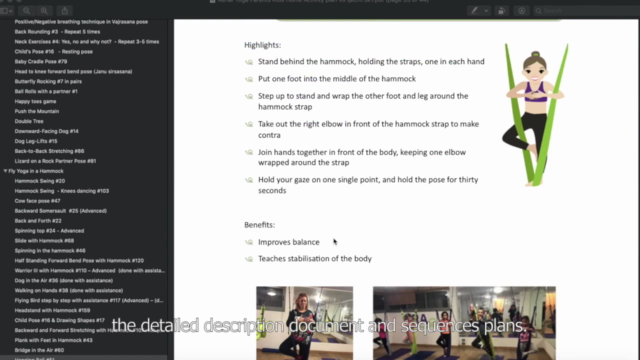Viewport: 640px width, 360px height.
Task: Open Hammock Swing #20 in the outline
Action: [40, 181]
